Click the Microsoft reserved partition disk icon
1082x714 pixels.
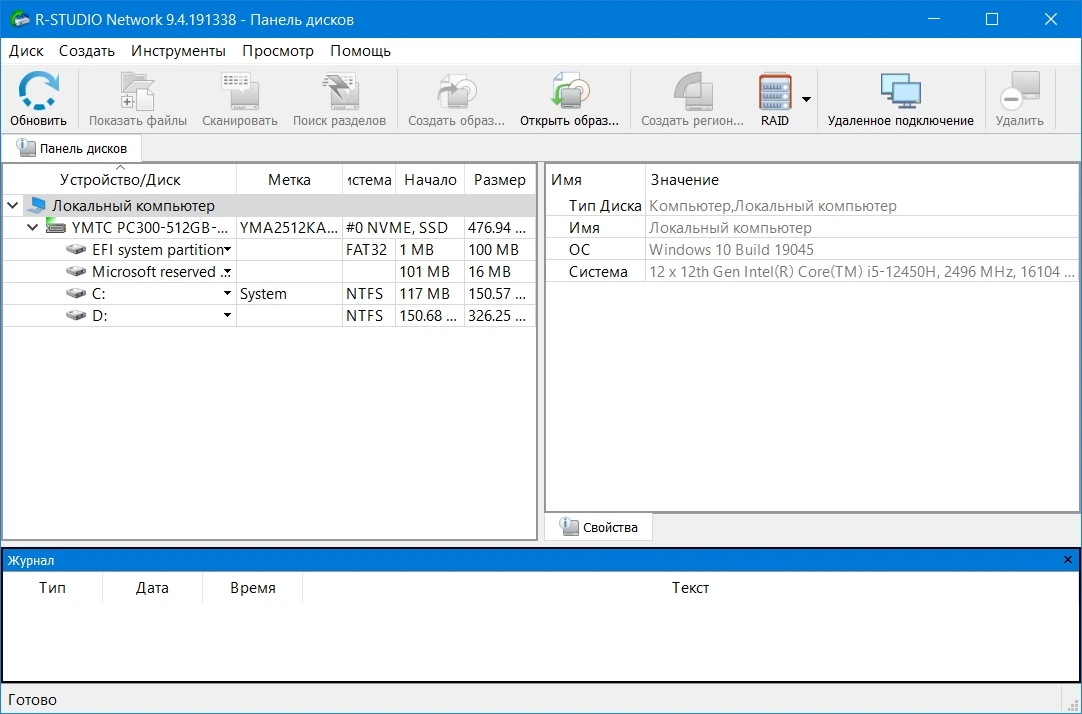coord(76,272)
